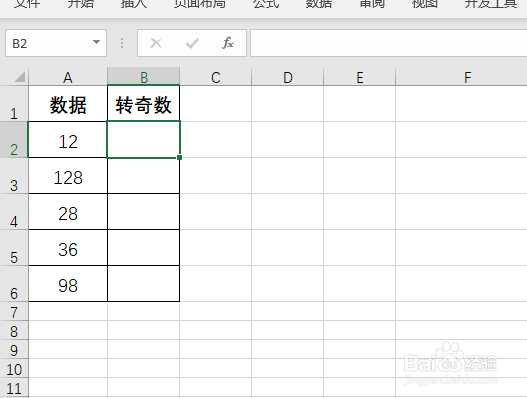The image size is (527, 398).
Task: Click the Name Box showing B2
Action: coord(56,43)
